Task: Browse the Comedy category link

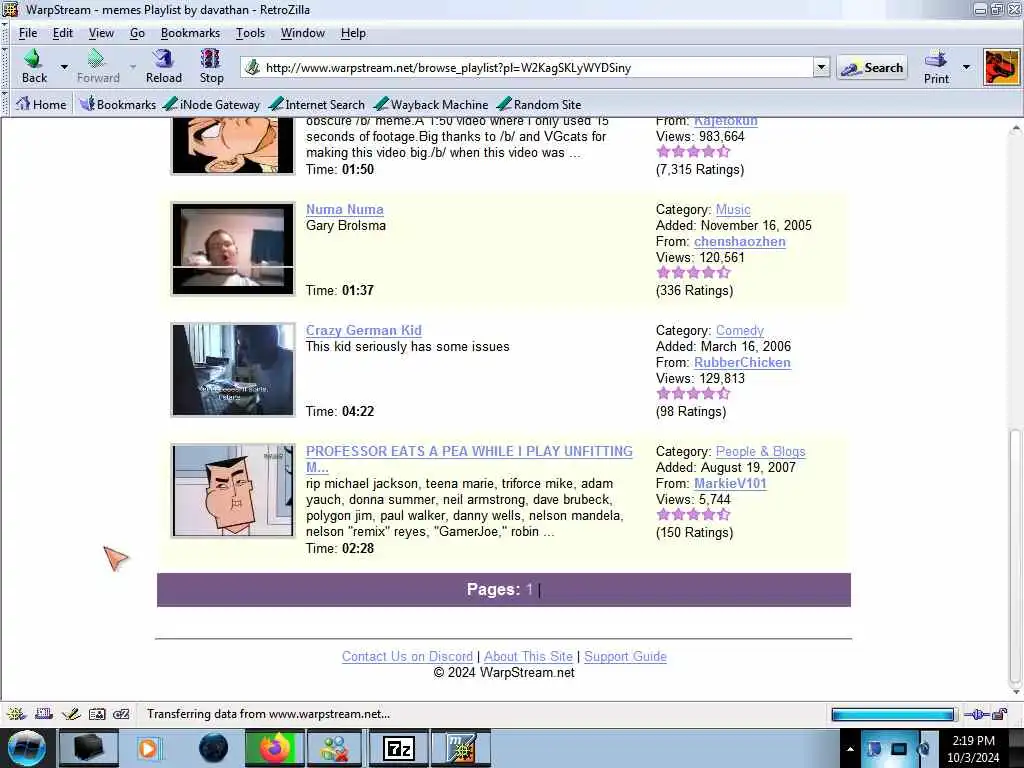Action: point(740,330)
